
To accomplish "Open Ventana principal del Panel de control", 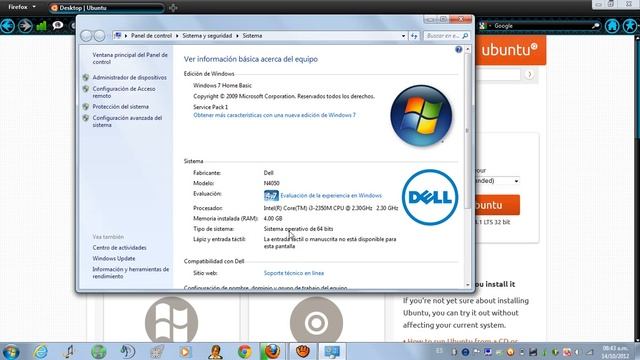I will click(130, 58).
